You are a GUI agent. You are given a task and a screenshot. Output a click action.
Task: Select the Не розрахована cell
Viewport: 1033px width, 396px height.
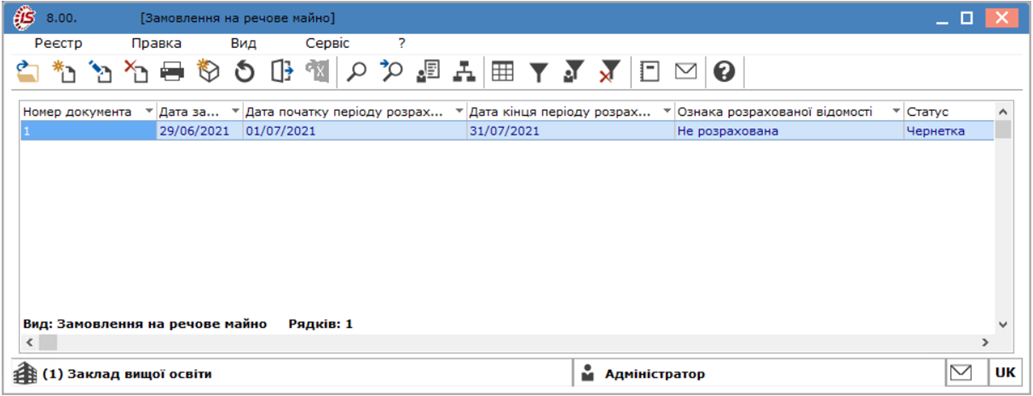(x=789, y=130)
